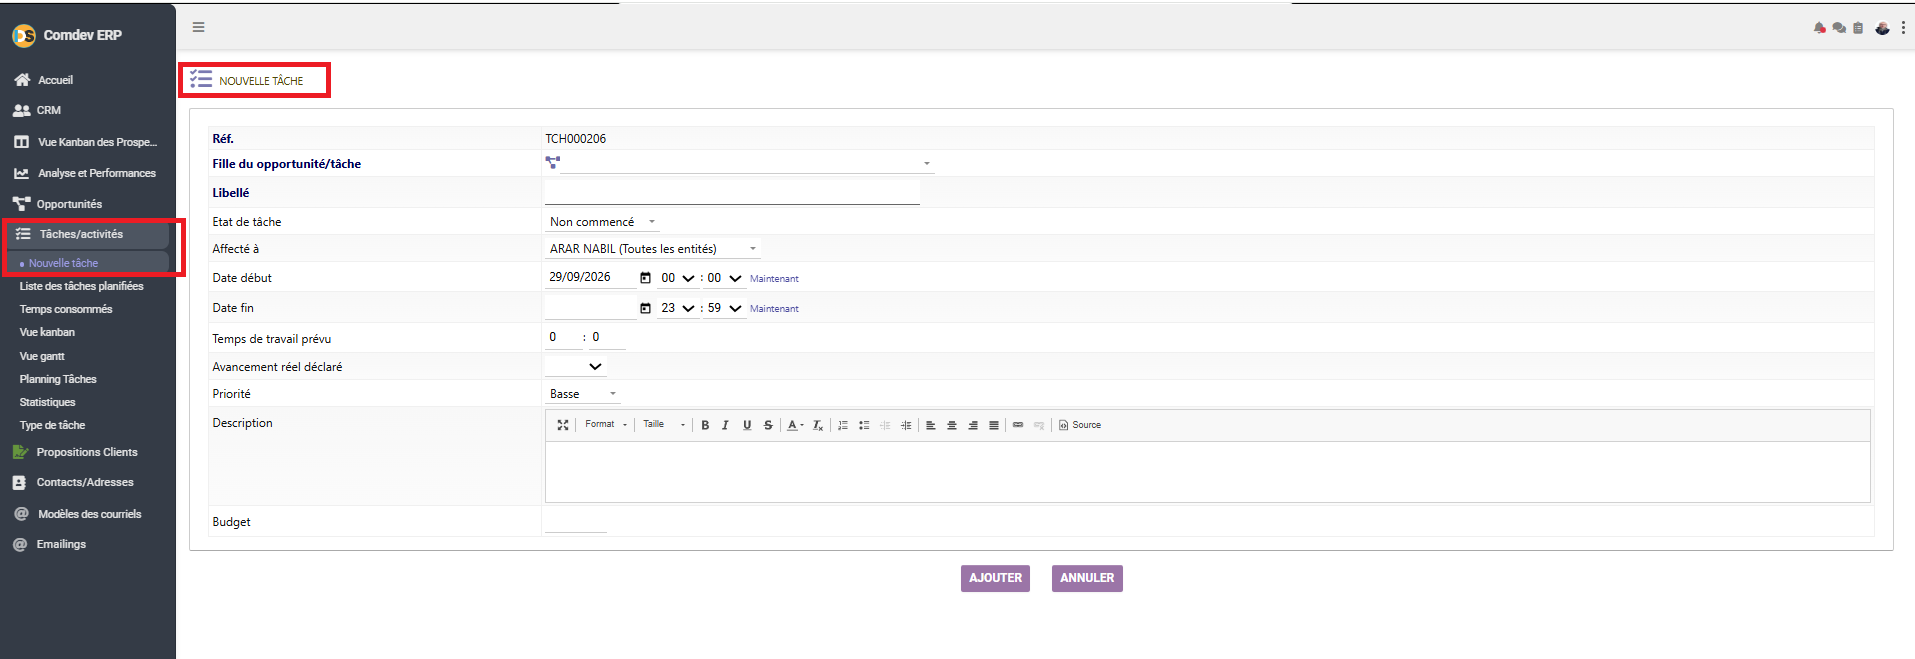Click the AJOUTER button
The image size is (1915, 659).
(995, 578)
